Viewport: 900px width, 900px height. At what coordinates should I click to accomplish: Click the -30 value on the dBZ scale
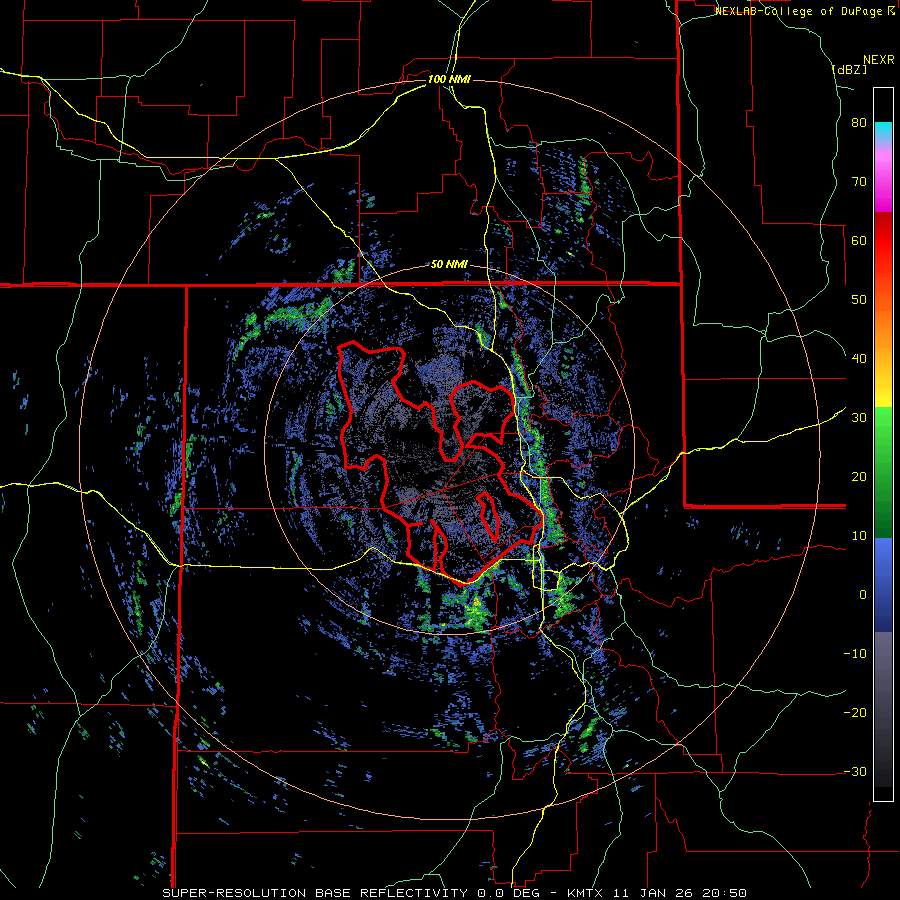coord(855,771)
